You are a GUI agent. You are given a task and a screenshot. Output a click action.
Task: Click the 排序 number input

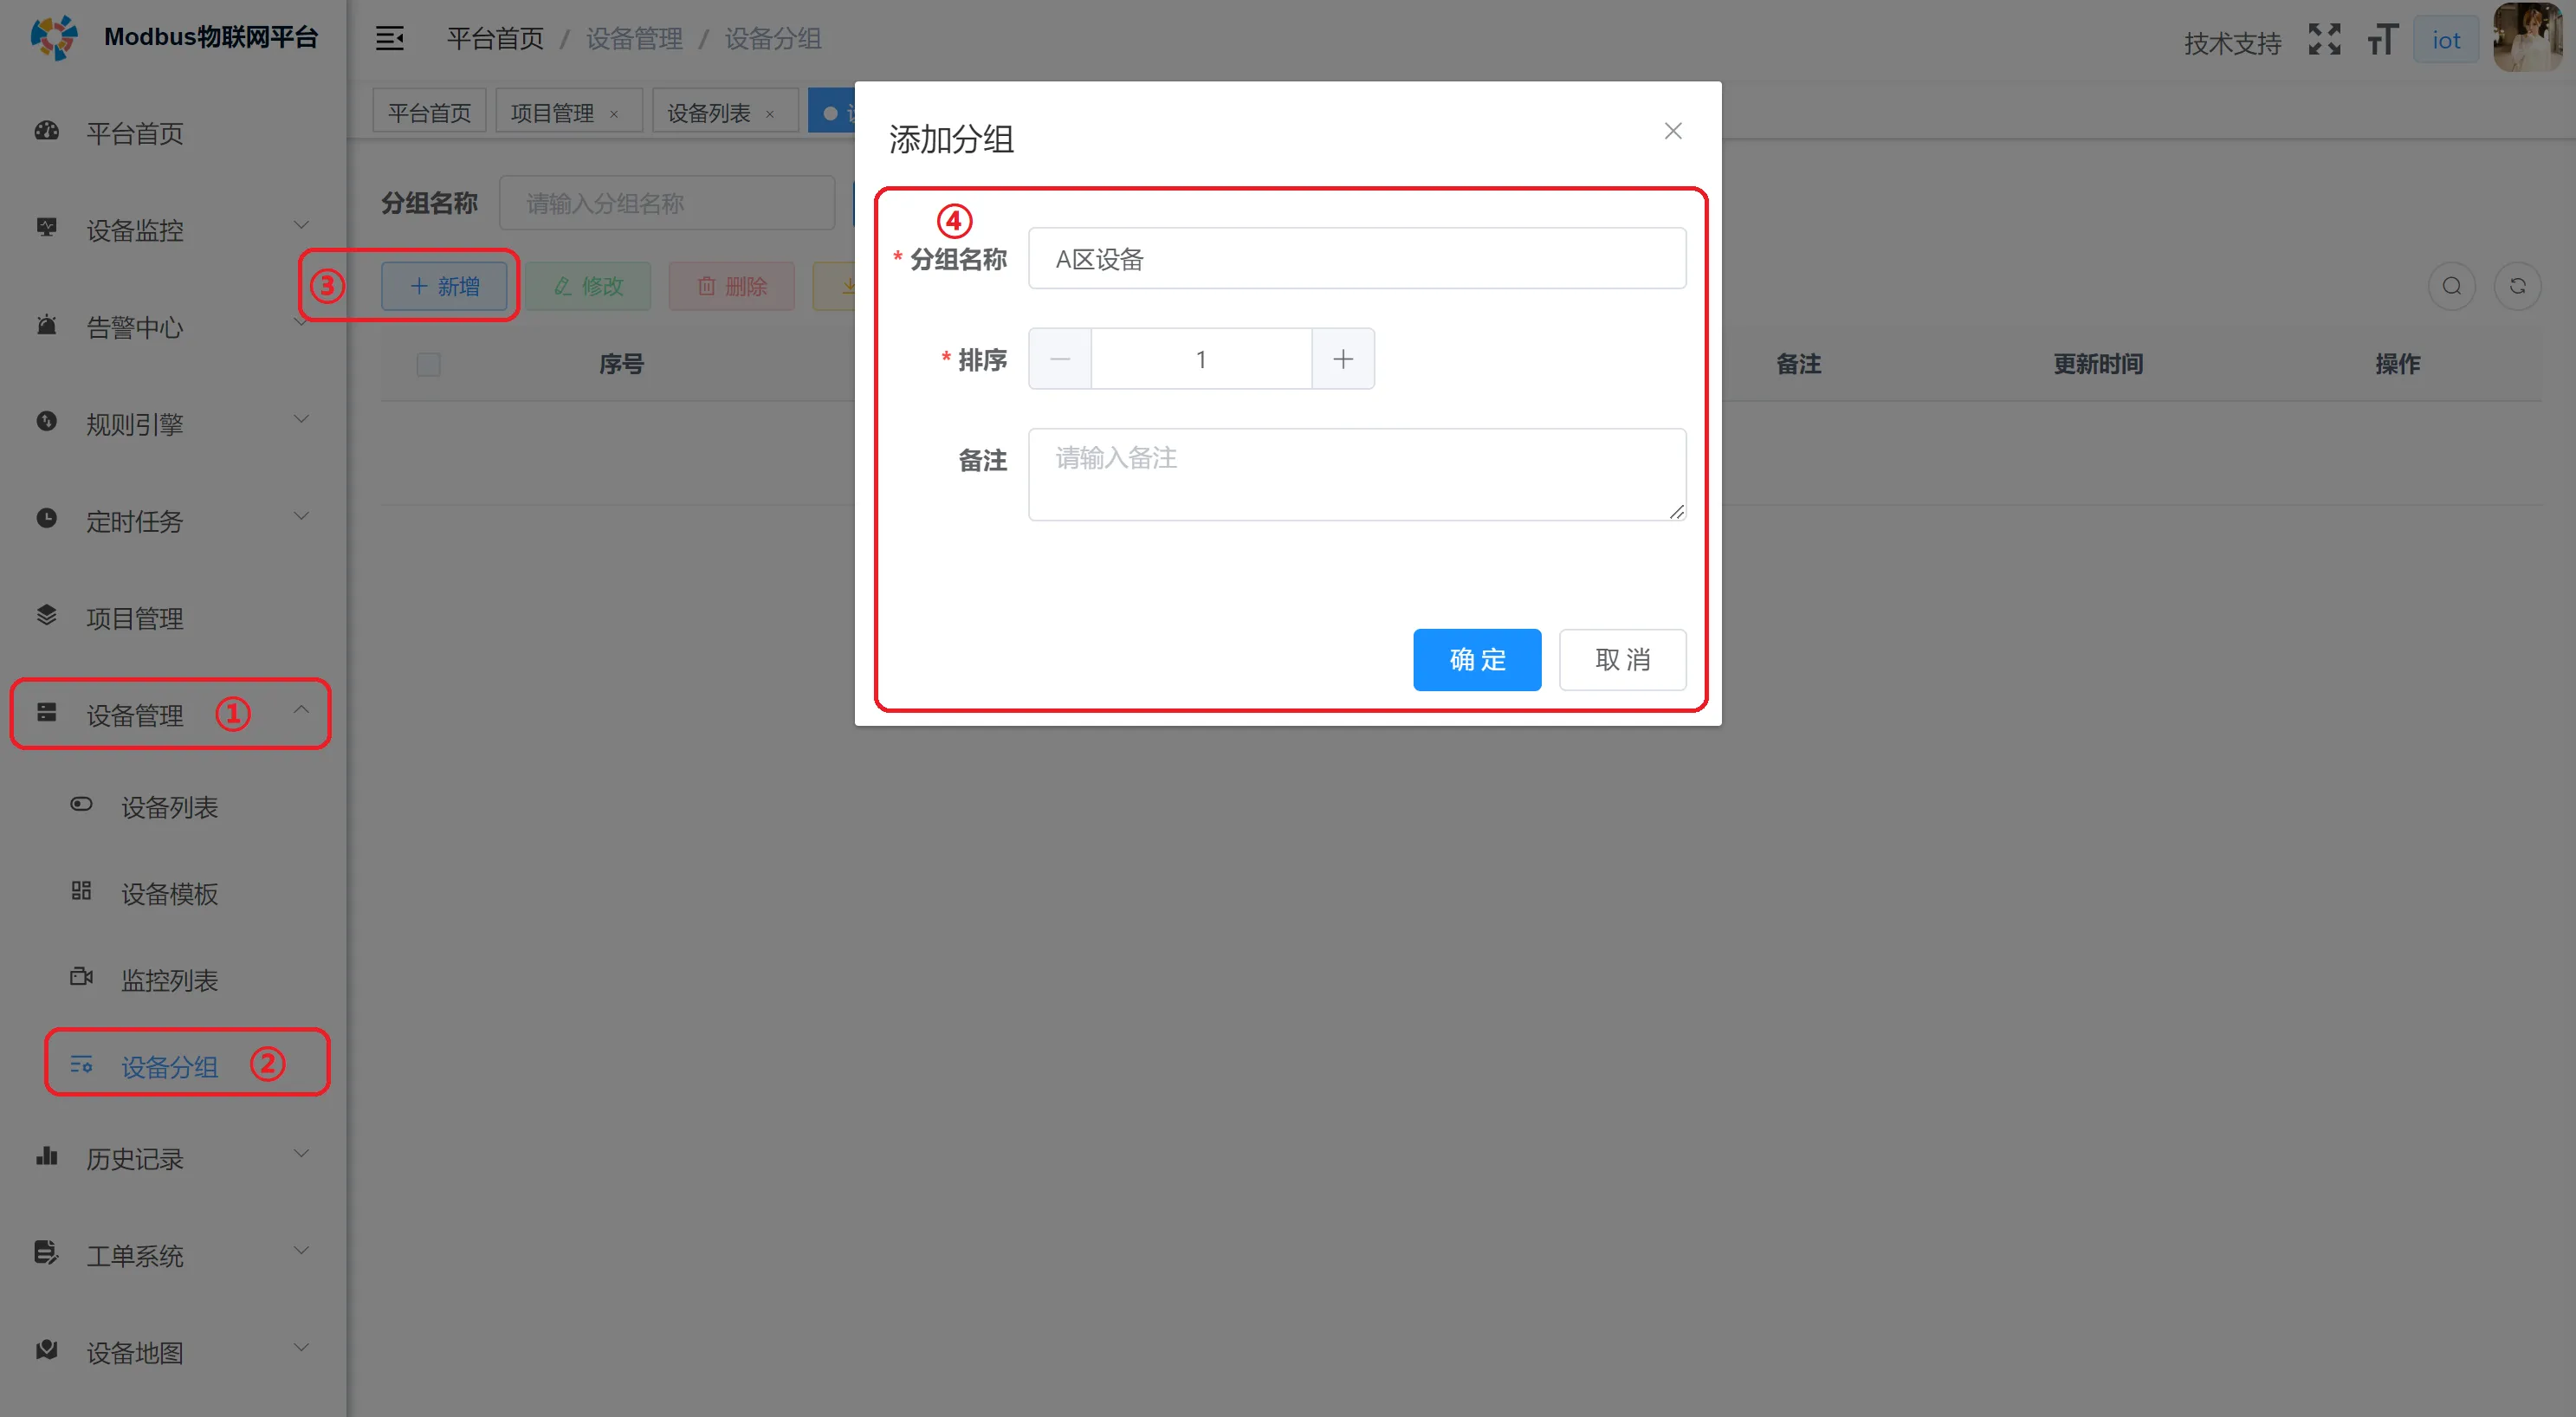click(1201, 358)
